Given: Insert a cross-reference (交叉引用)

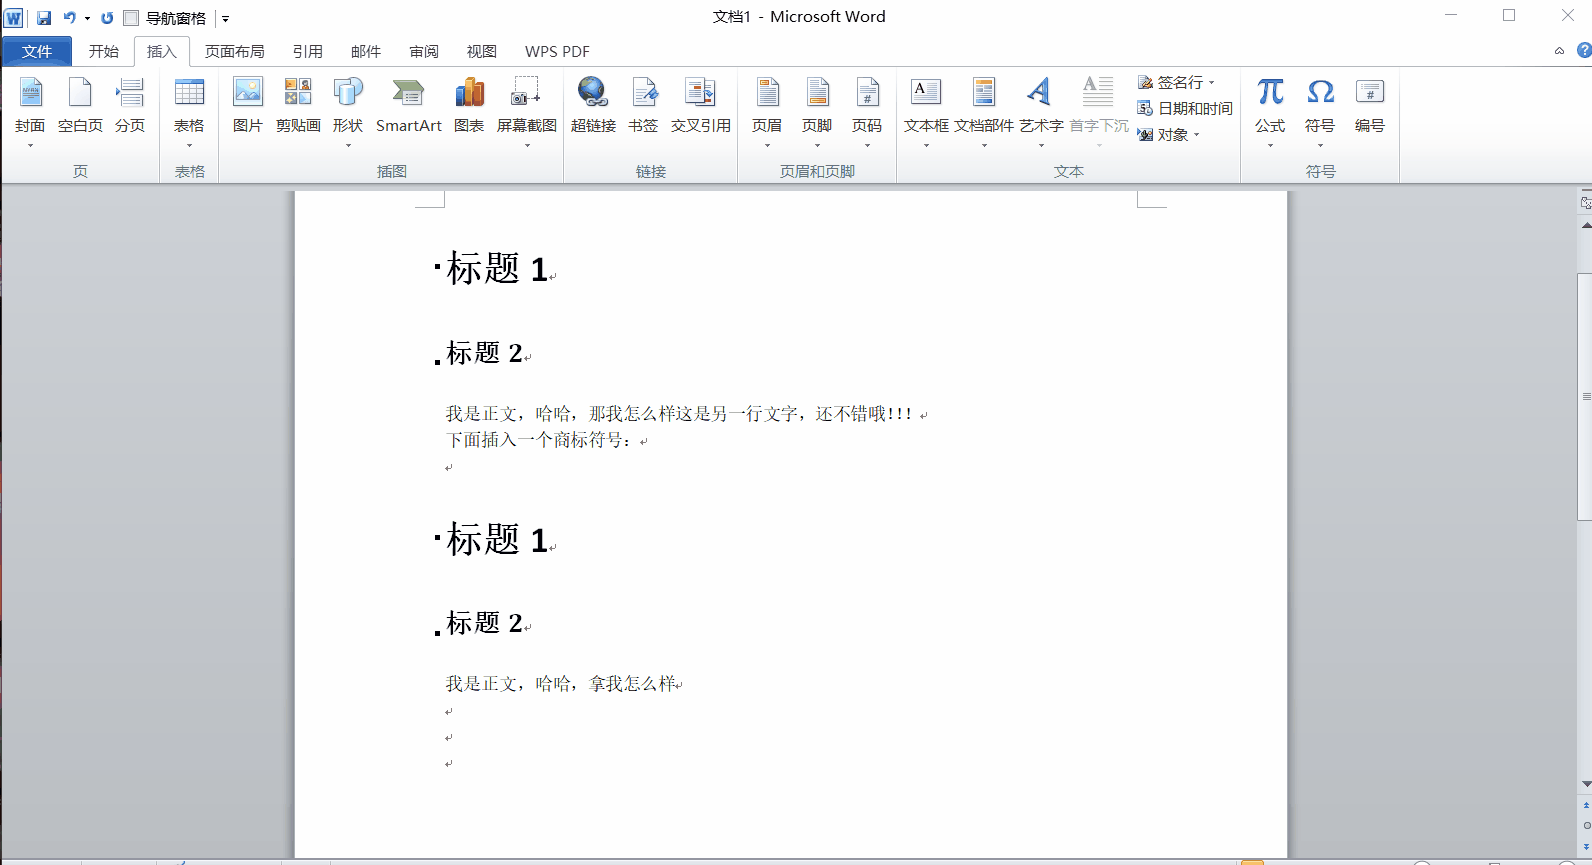Looking at the screenshot, I should coord(700,106).
